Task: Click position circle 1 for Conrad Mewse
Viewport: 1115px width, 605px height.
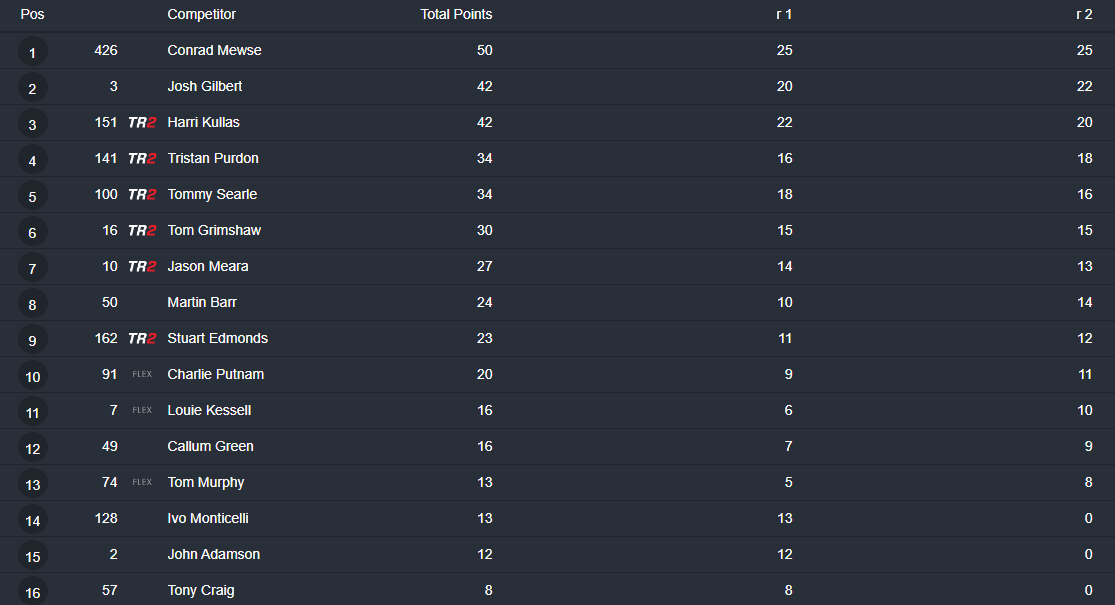Action: click(x=33, y=52)
